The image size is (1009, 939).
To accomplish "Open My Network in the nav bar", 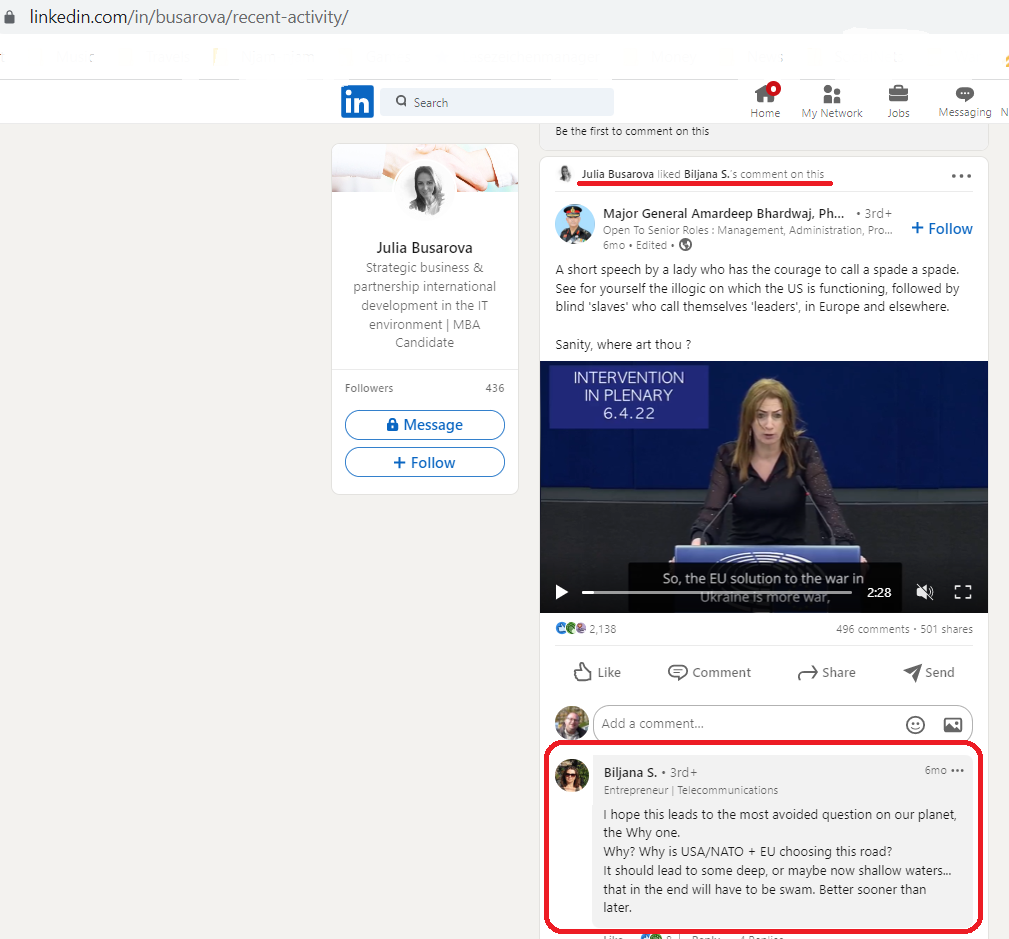I will point(832,102).
